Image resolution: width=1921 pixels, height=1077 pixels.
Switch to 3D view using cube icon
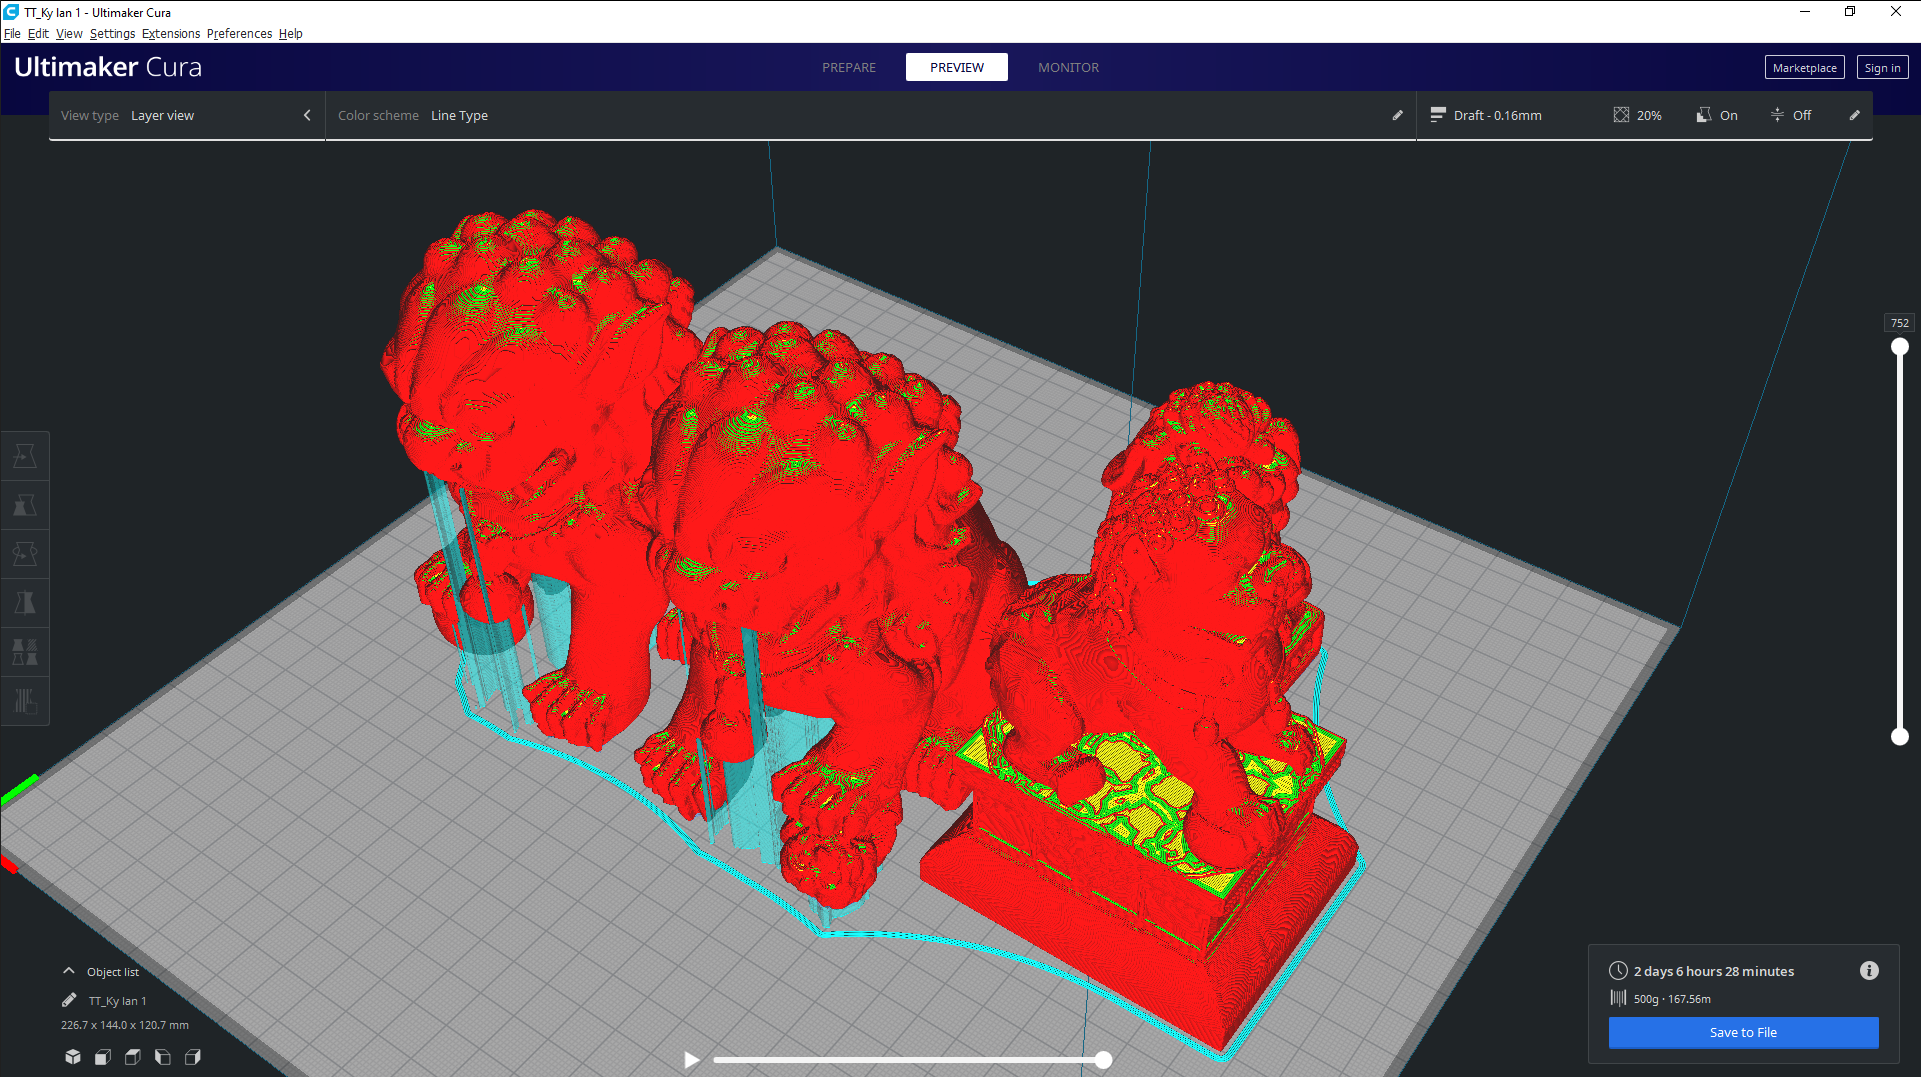[73, 1057]
